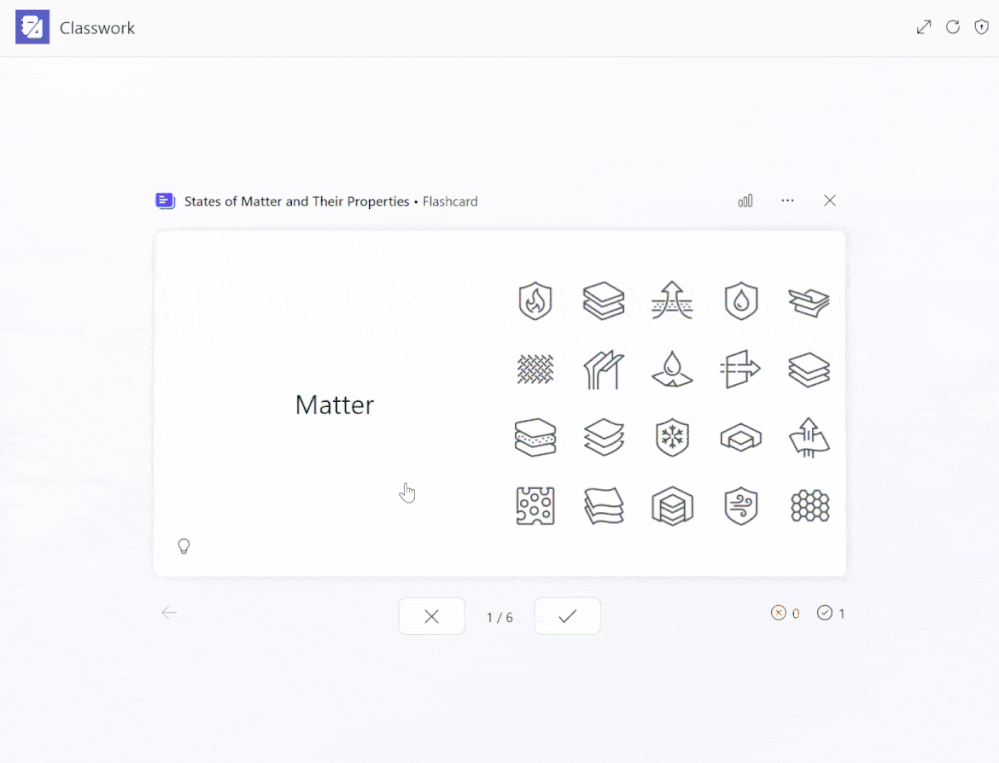Click the correct count indicator showing 1
This screenshot has height=763, width=999.
(x=831, y=613)
